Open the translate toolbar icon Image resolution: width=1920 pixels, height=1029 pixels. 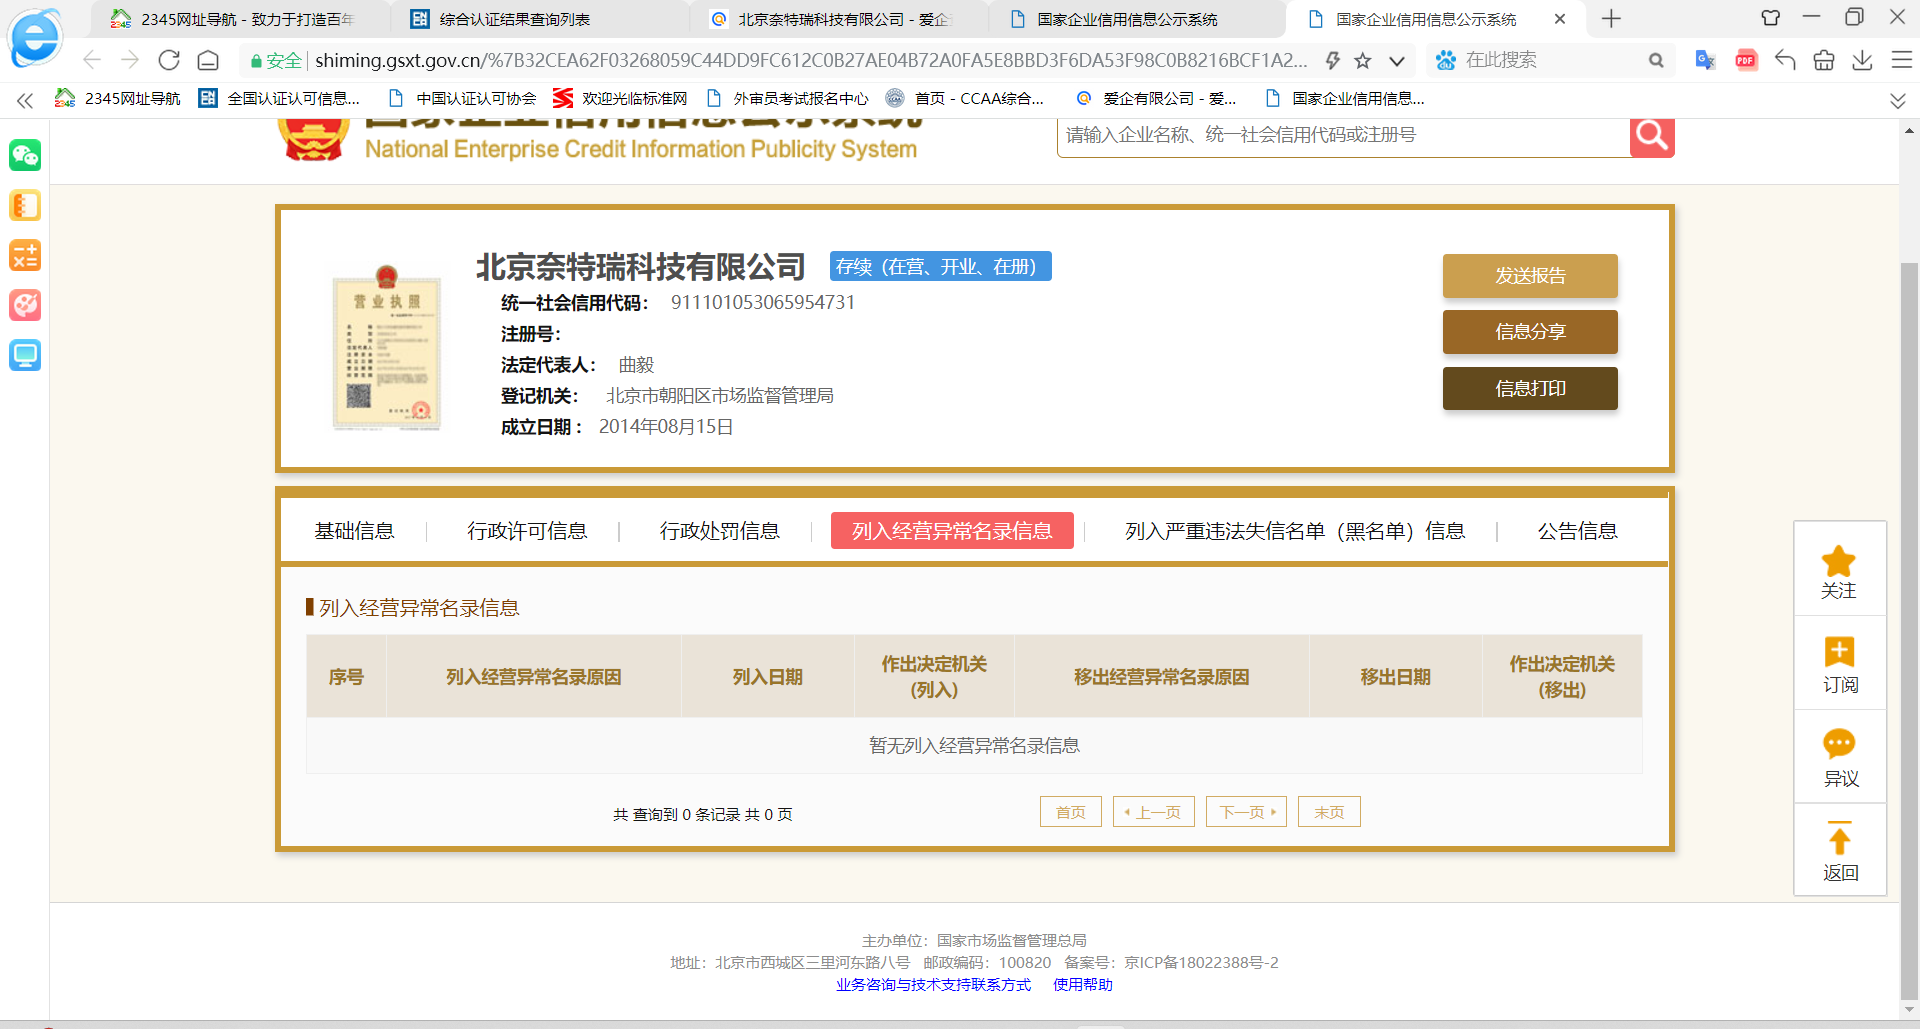(x=1705, y=61)
